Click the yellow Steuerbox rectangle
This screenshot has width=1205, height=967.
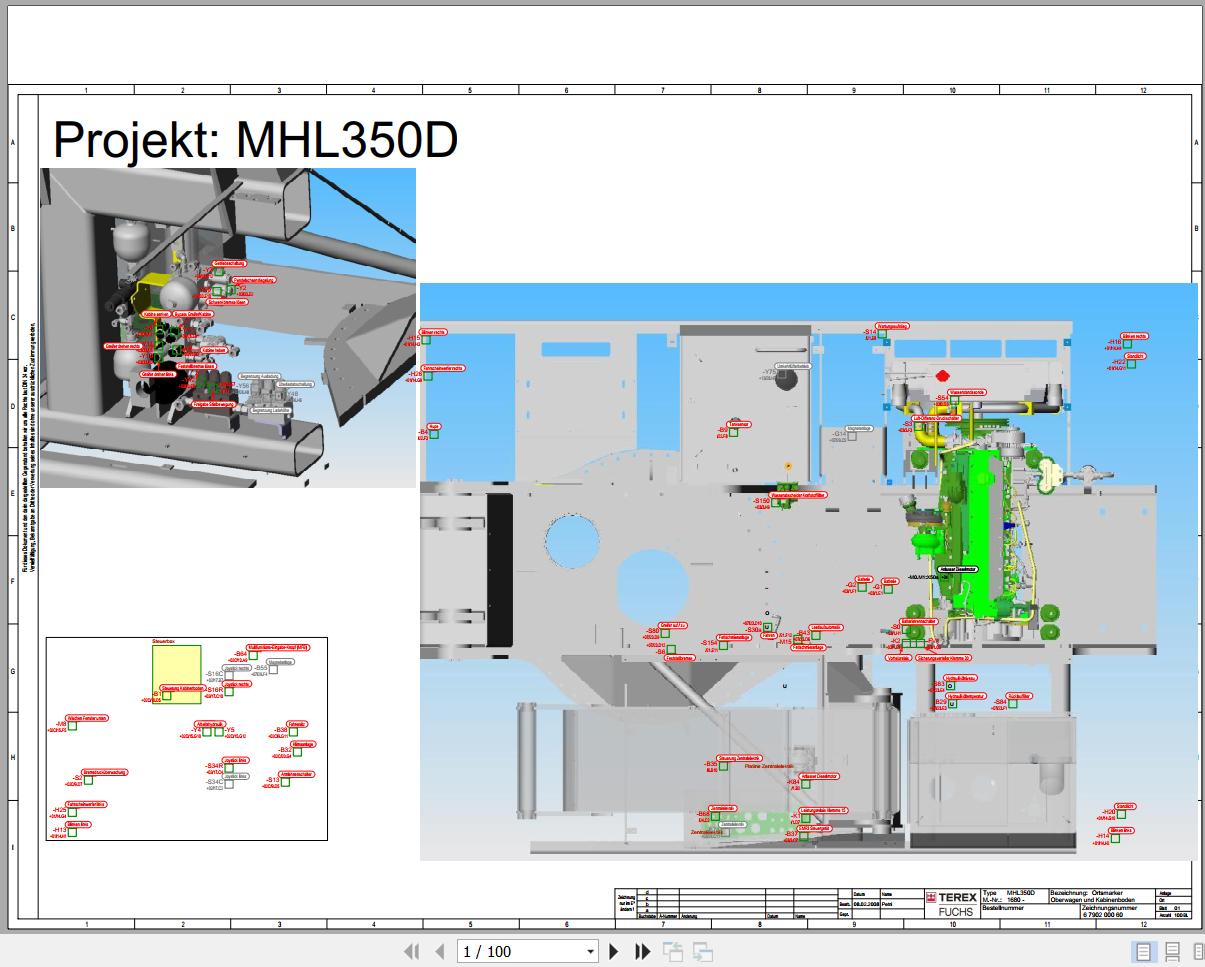point(177,674)
